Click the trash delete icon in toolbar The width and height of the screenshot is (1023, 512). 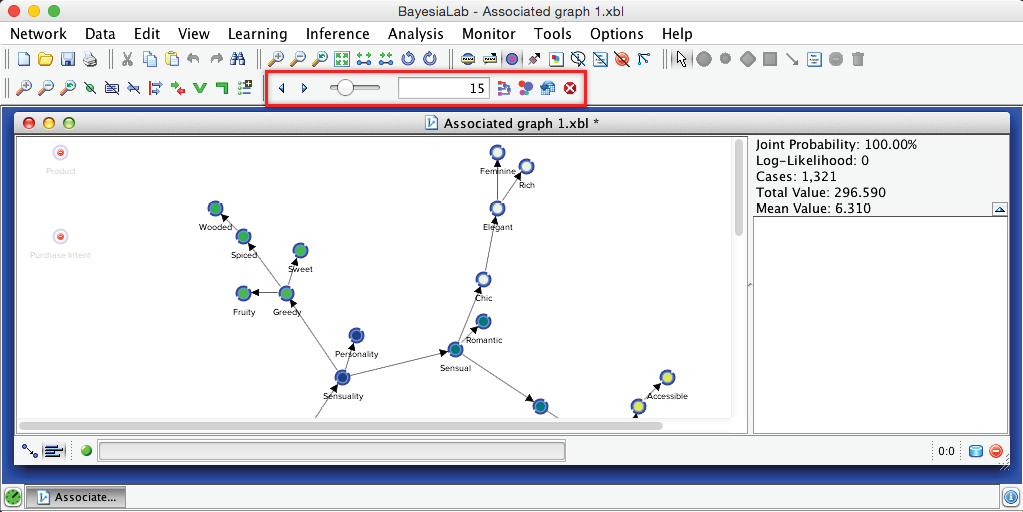[858, 59]
